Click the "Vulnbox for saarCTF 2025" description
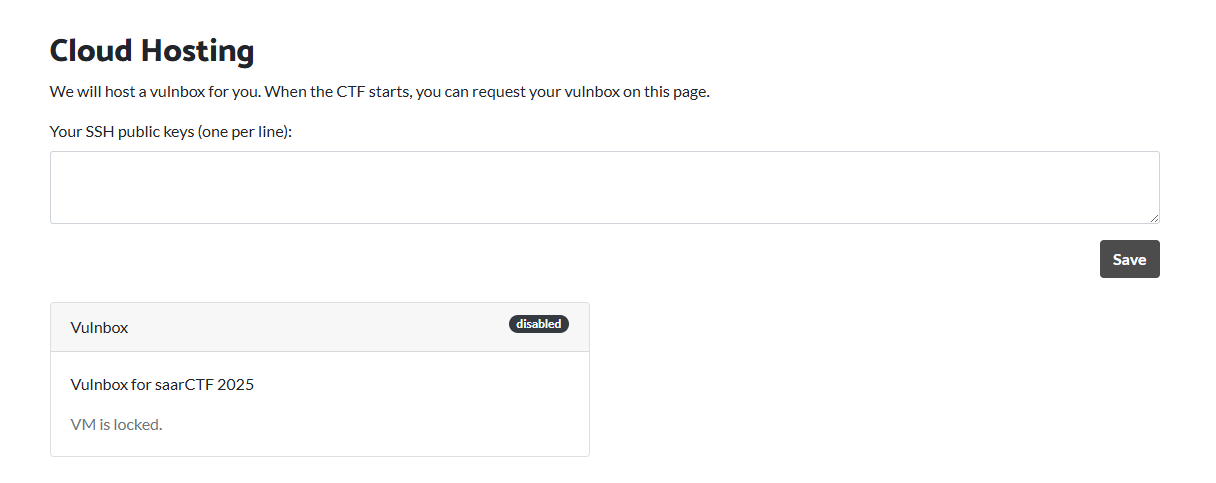The width and height of the screenshot is (1216, 483). click(x=162, y=384)
